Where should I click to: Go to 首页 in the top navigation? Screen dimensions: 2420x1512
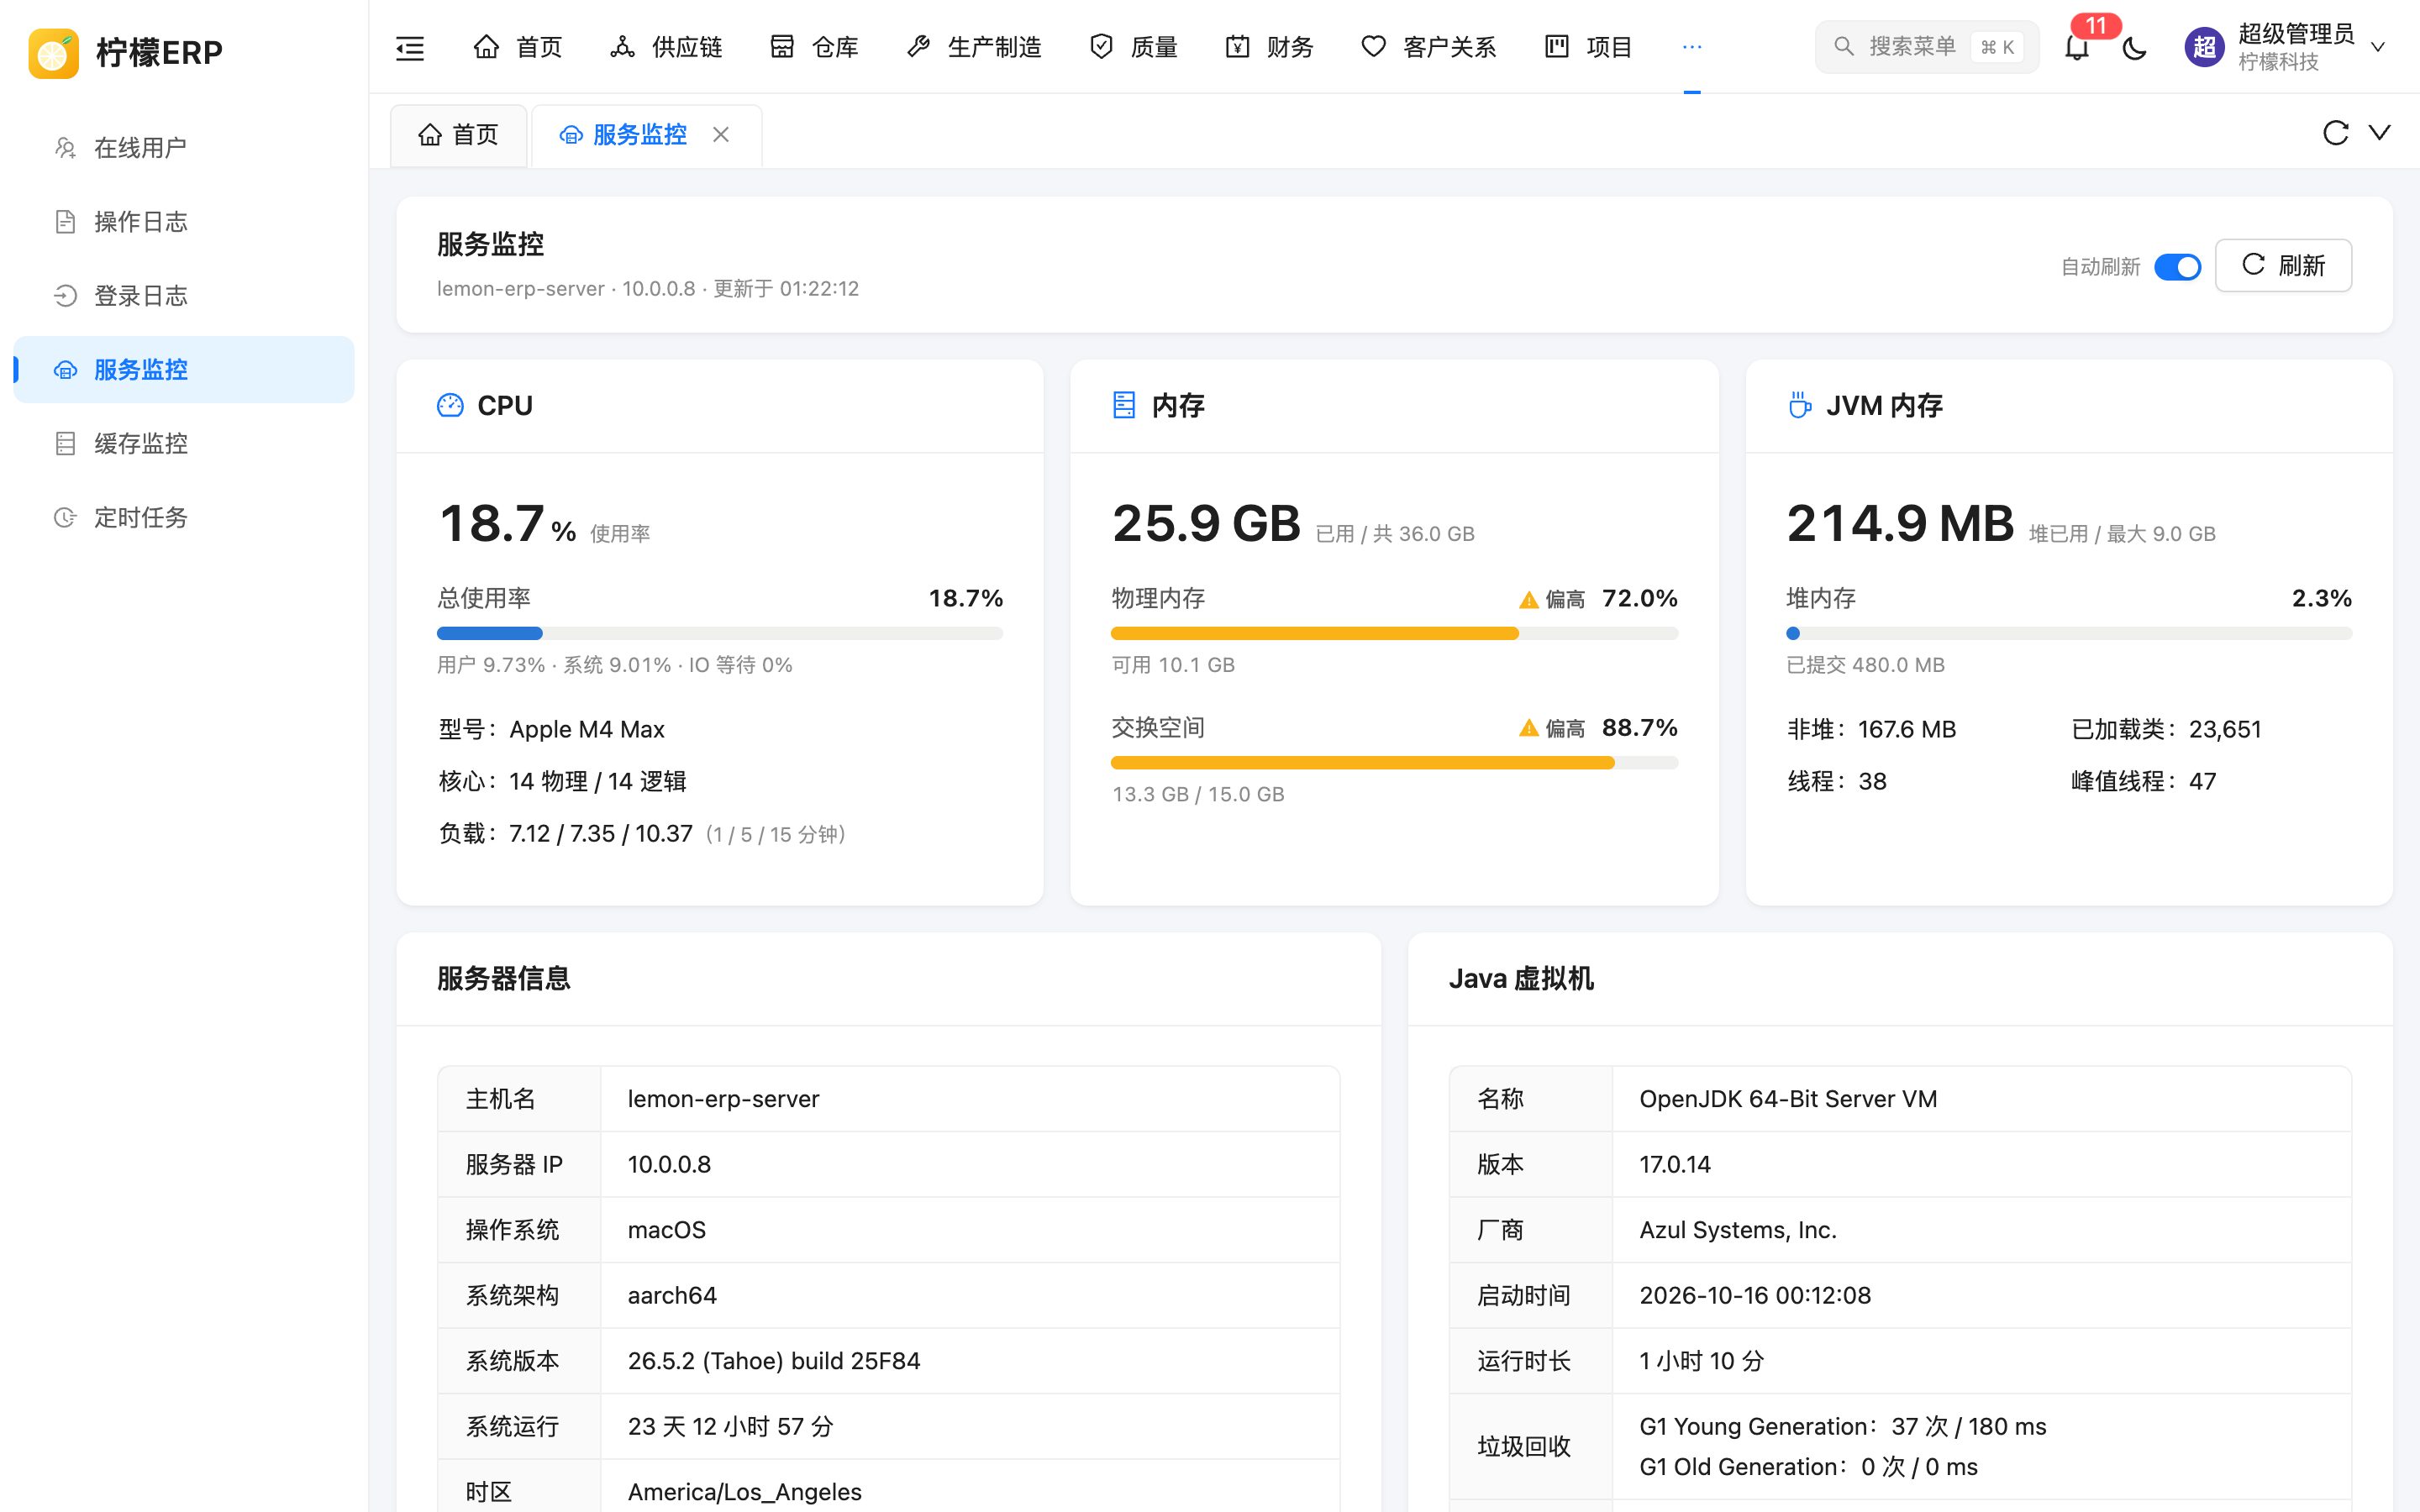[517, 47]
